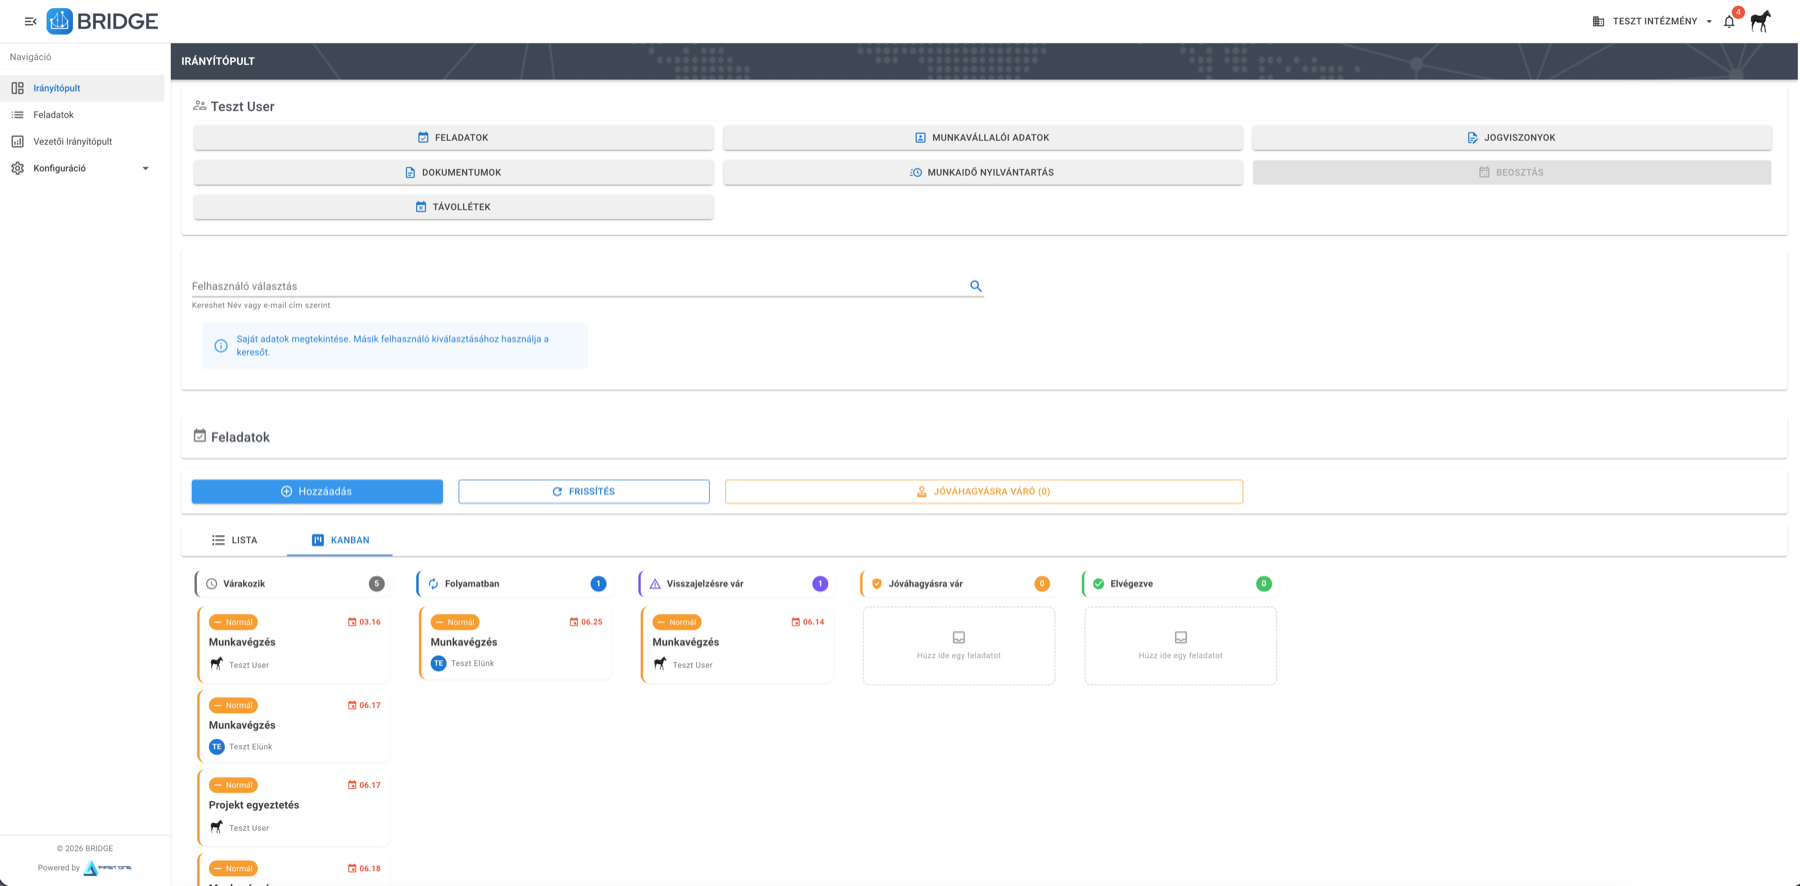Click the Jóváhagyásra vár shield icon
This screenshot has height=886, width=1800.
click(x=877, y=584)
